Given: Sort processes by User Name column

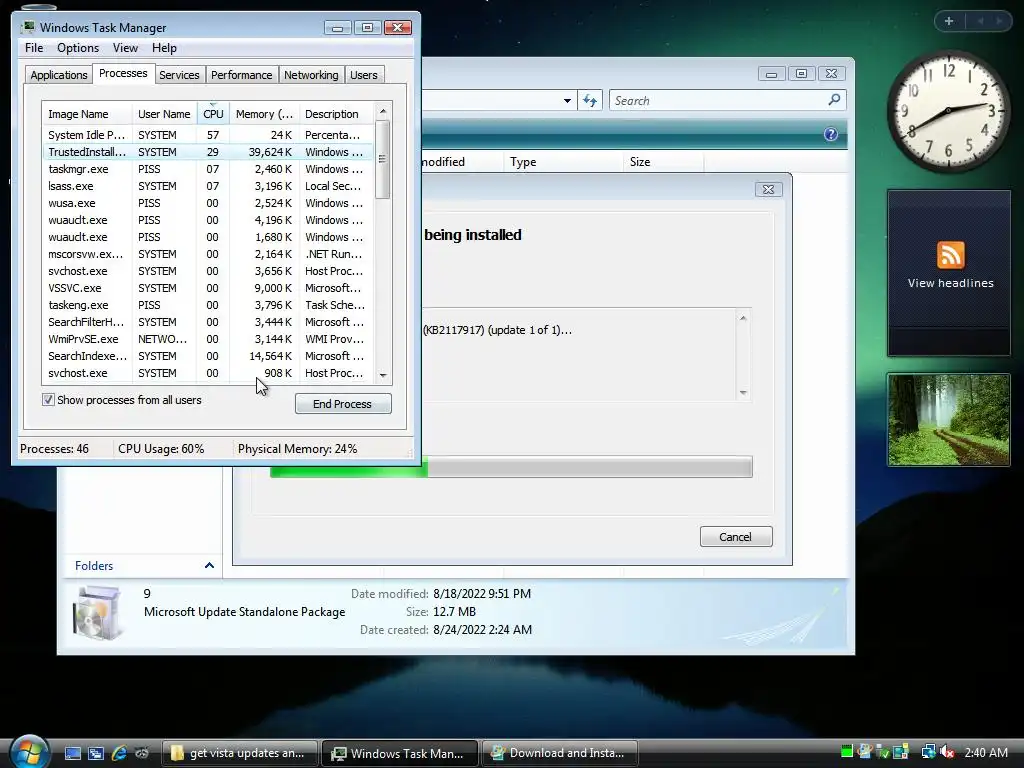Looking at the screenshot, I should (164, 114).
